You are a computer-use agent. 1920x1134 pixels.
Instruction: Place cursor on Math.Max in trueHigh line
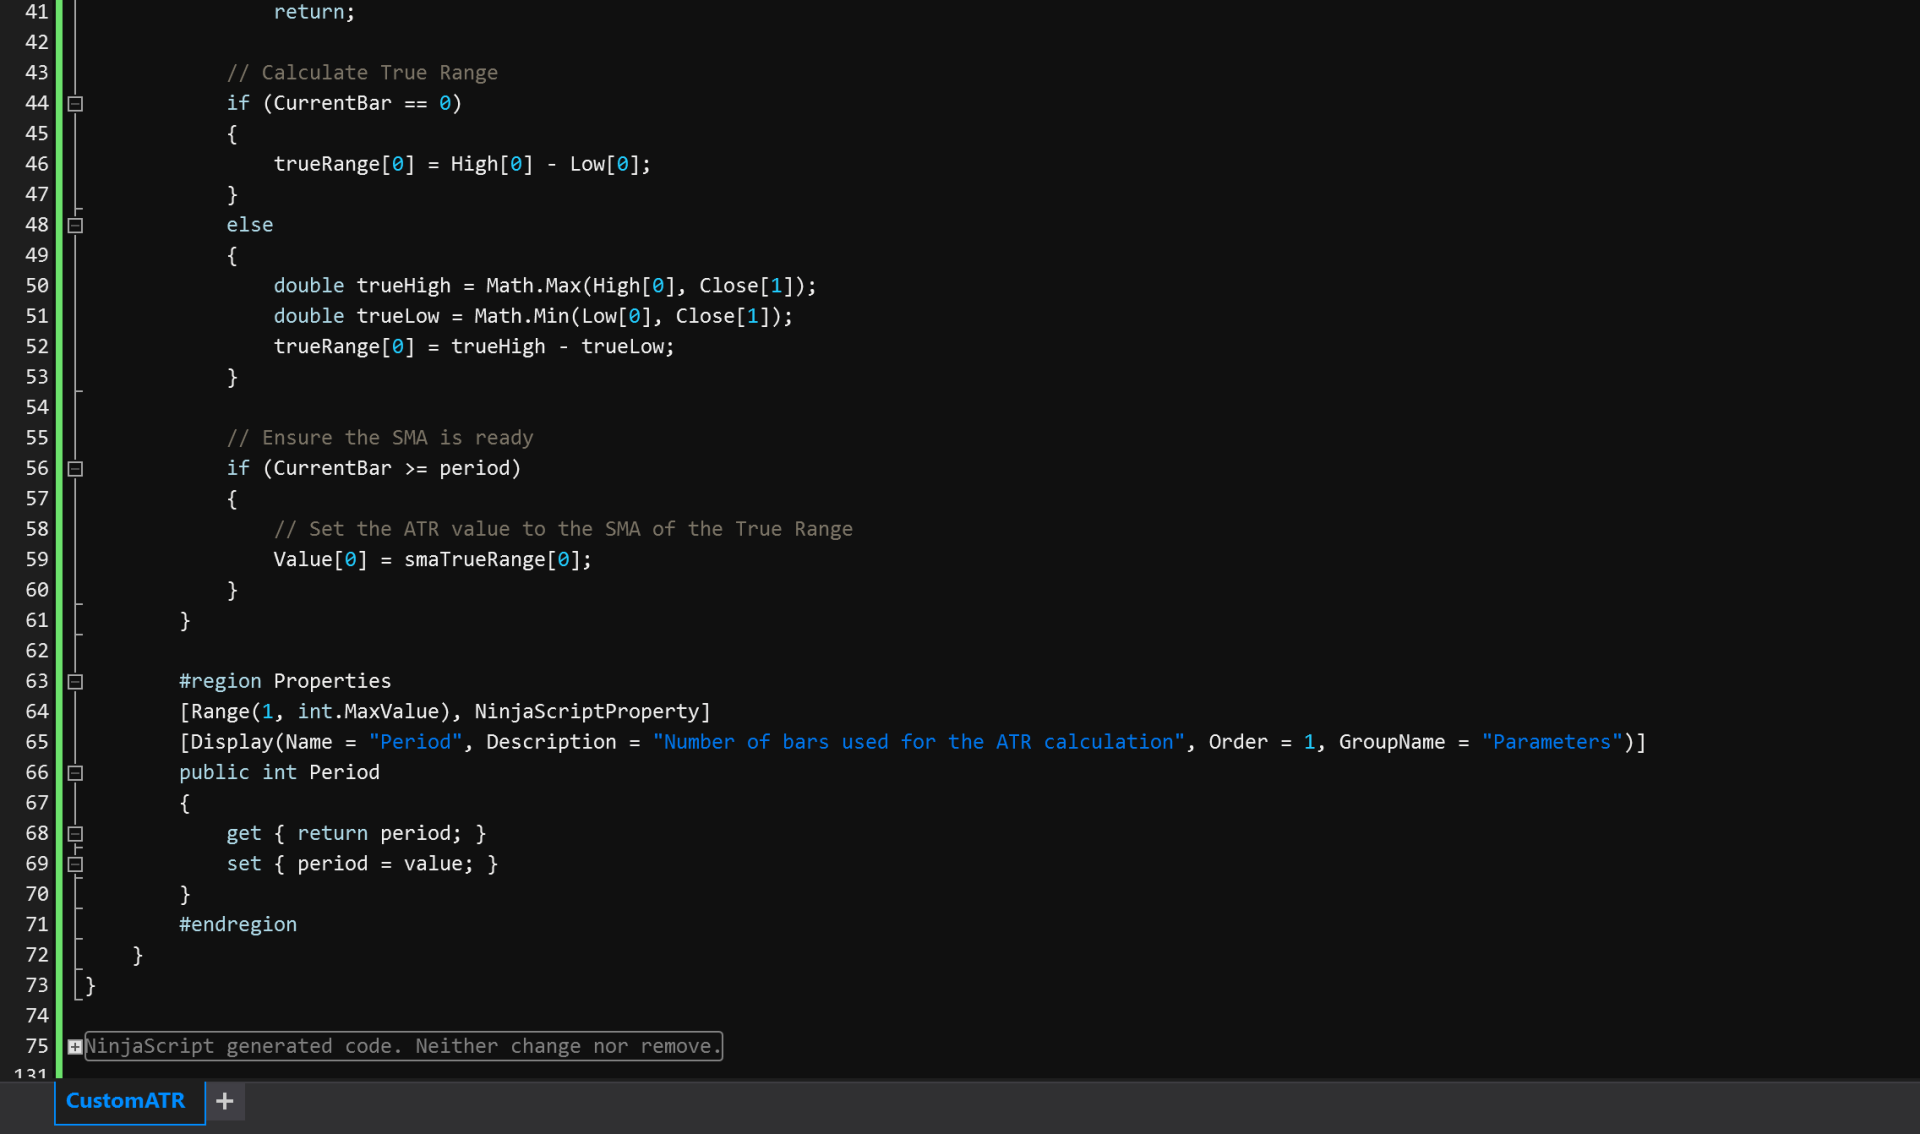coord(533,286)
